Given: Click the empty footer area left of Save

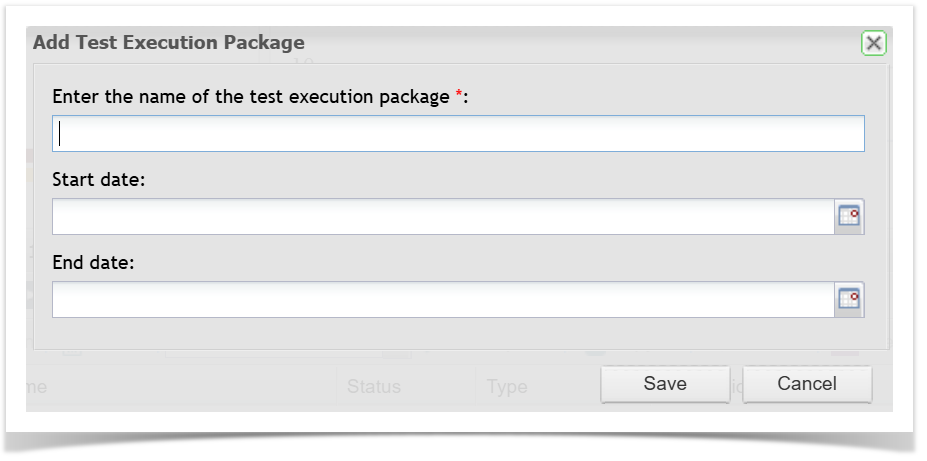Looking at the screenshot, I should pos(200,384).
